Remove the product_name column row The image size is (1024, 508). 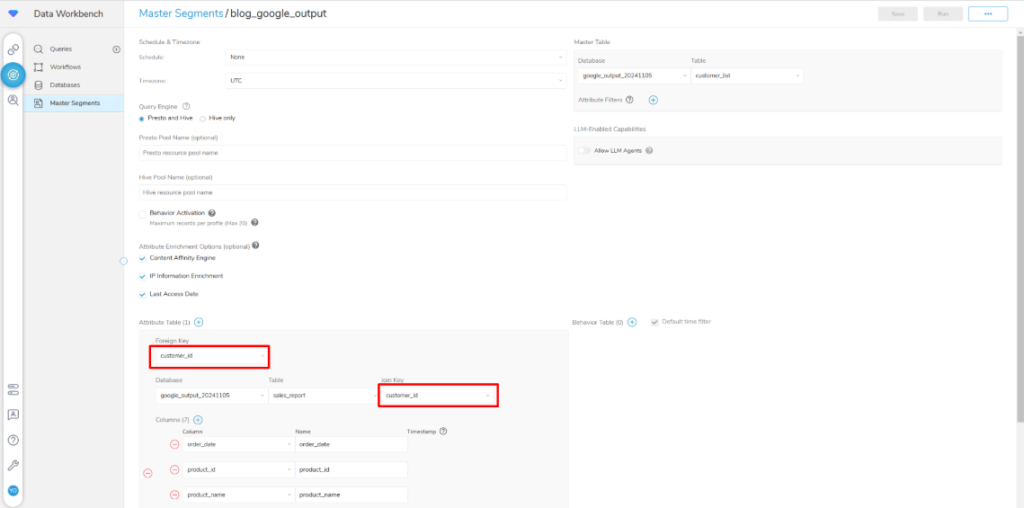tap(174, 494)
